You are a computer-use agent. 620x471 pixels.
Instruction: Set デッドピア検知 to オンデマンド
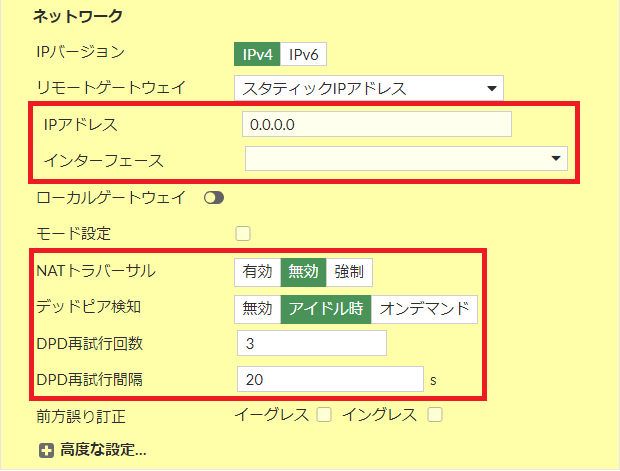[x=424, y=309]
